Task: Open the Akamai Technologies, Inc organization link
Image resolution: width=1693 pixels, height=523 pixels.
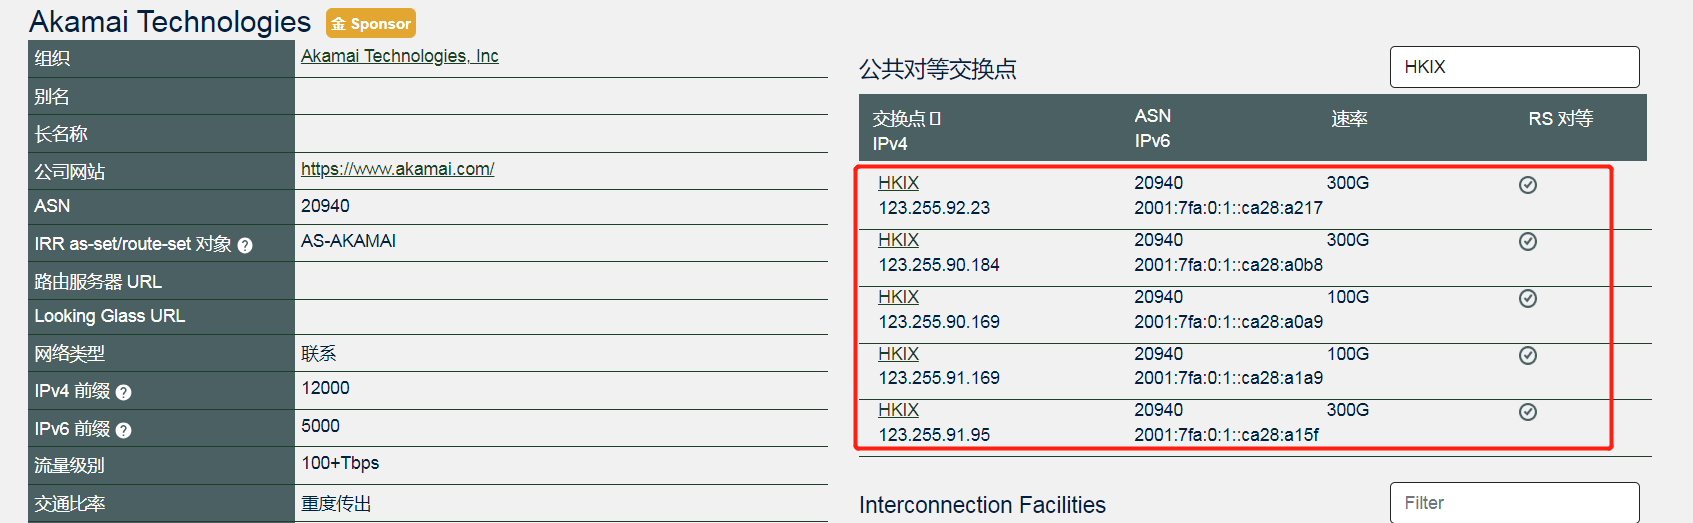Action: click(400, 56)
